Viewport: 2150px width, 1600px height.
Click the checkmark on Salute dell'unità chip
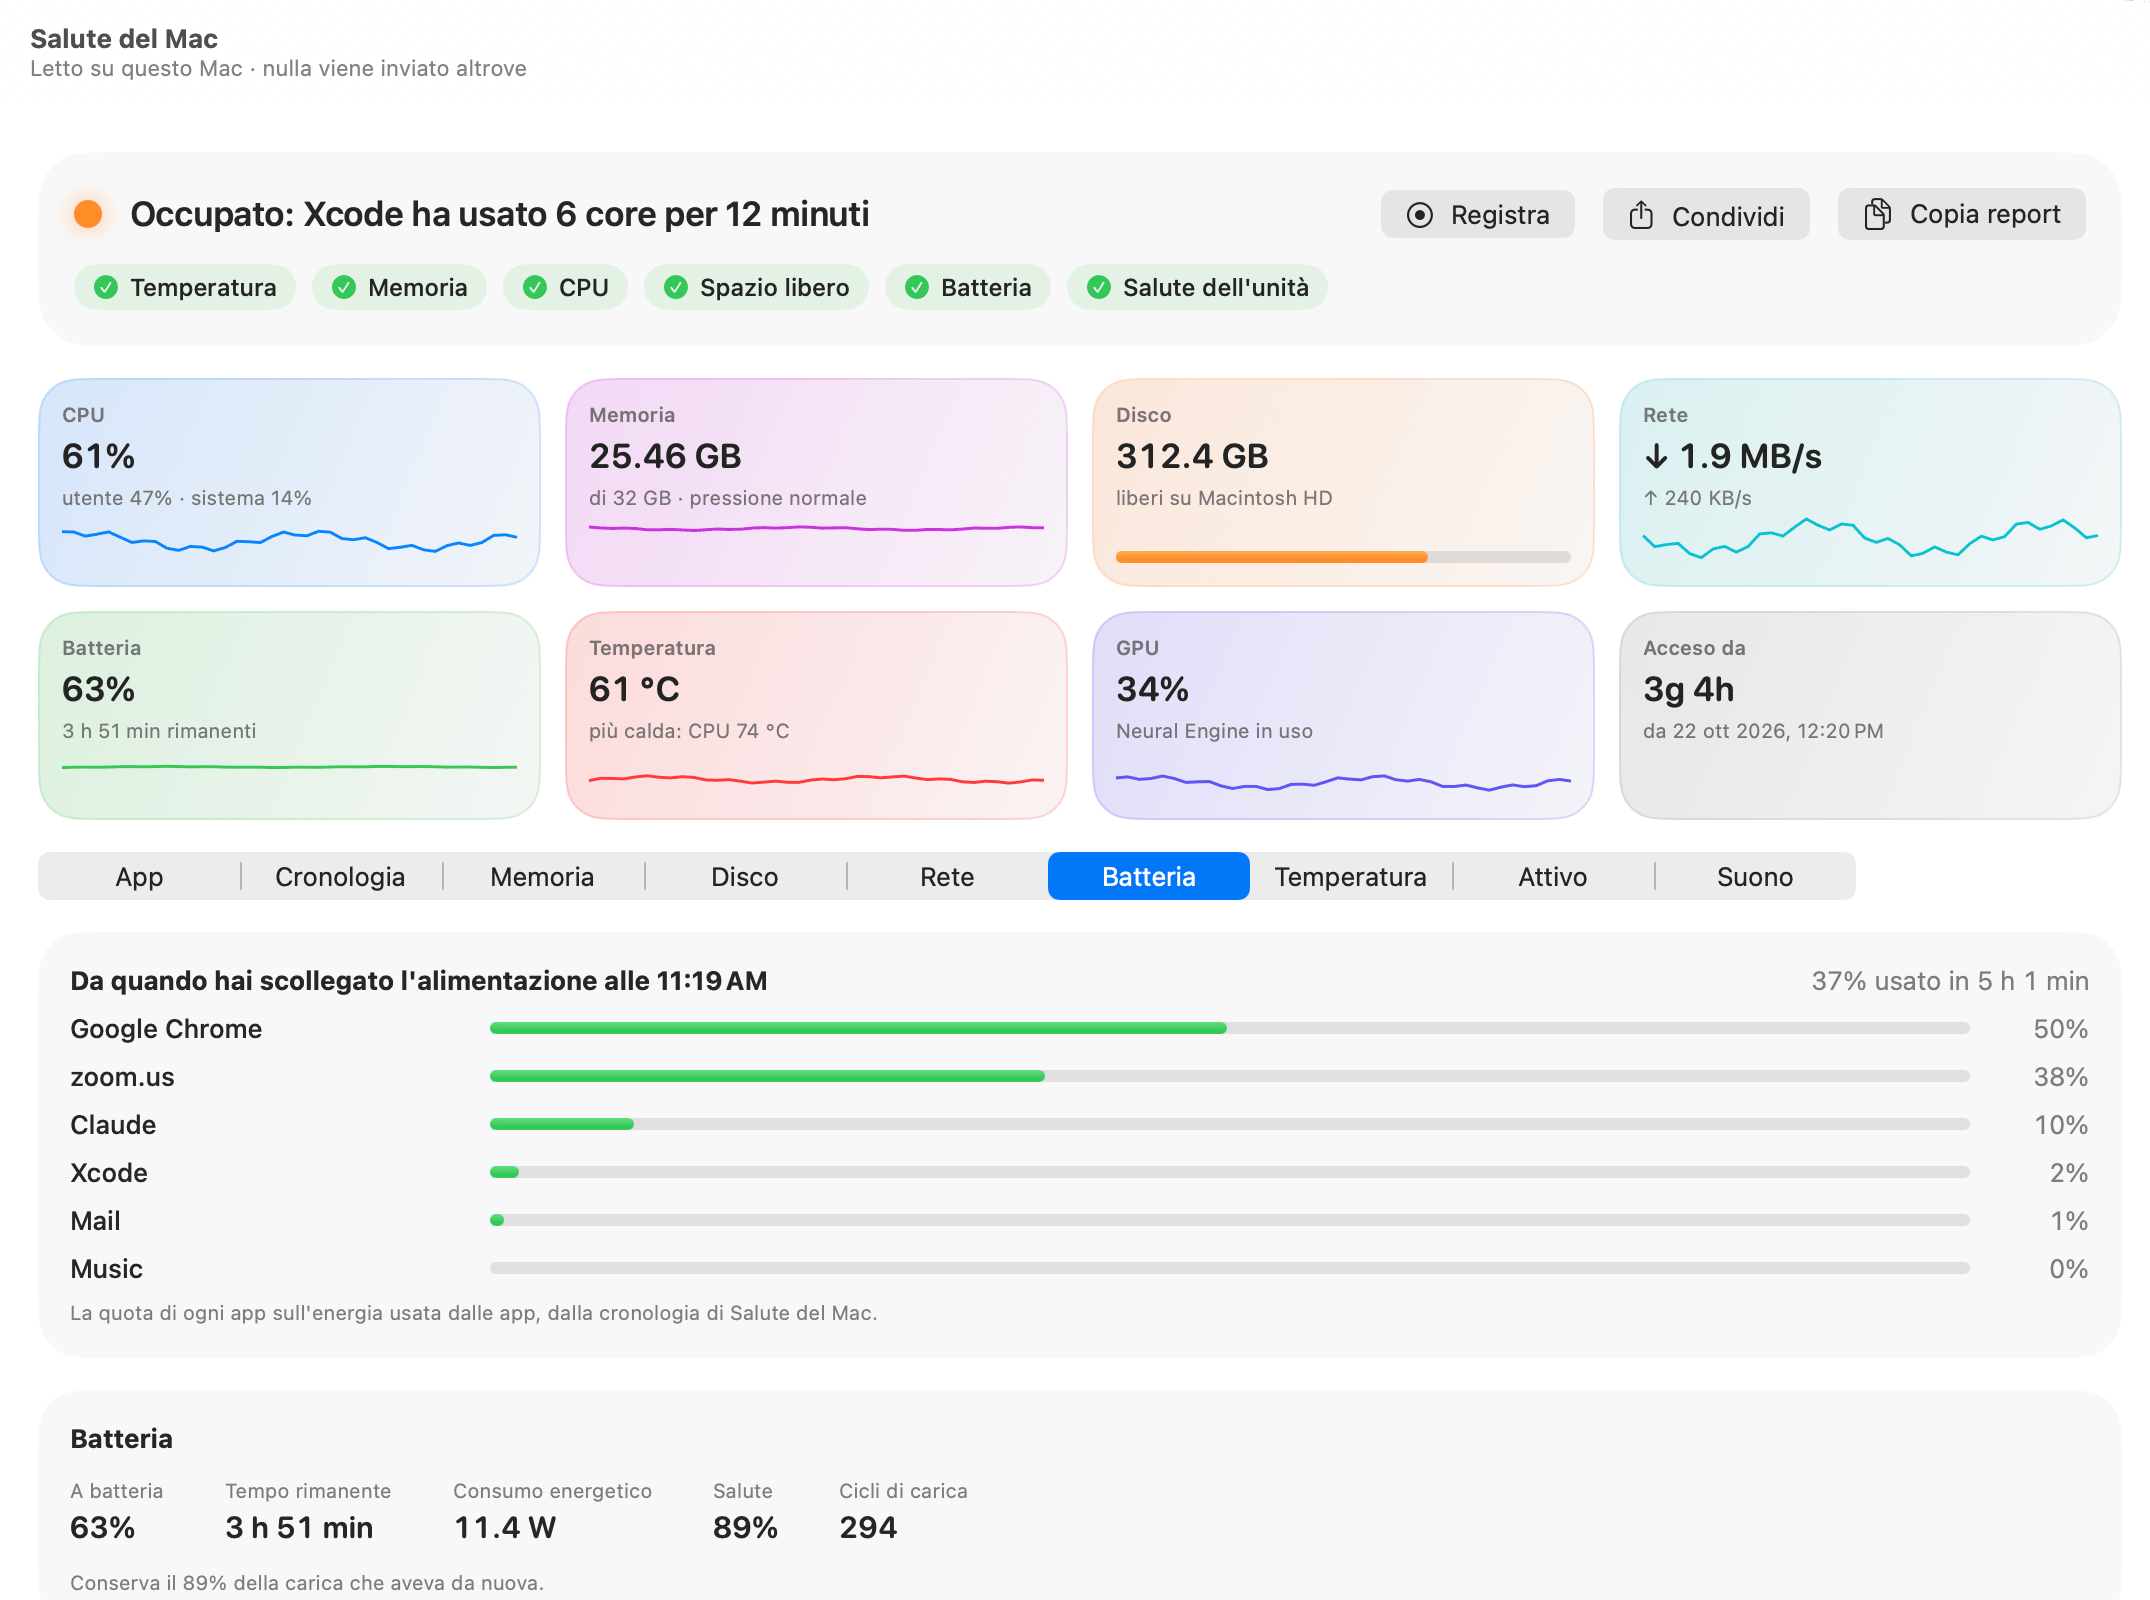[1099, 288]
